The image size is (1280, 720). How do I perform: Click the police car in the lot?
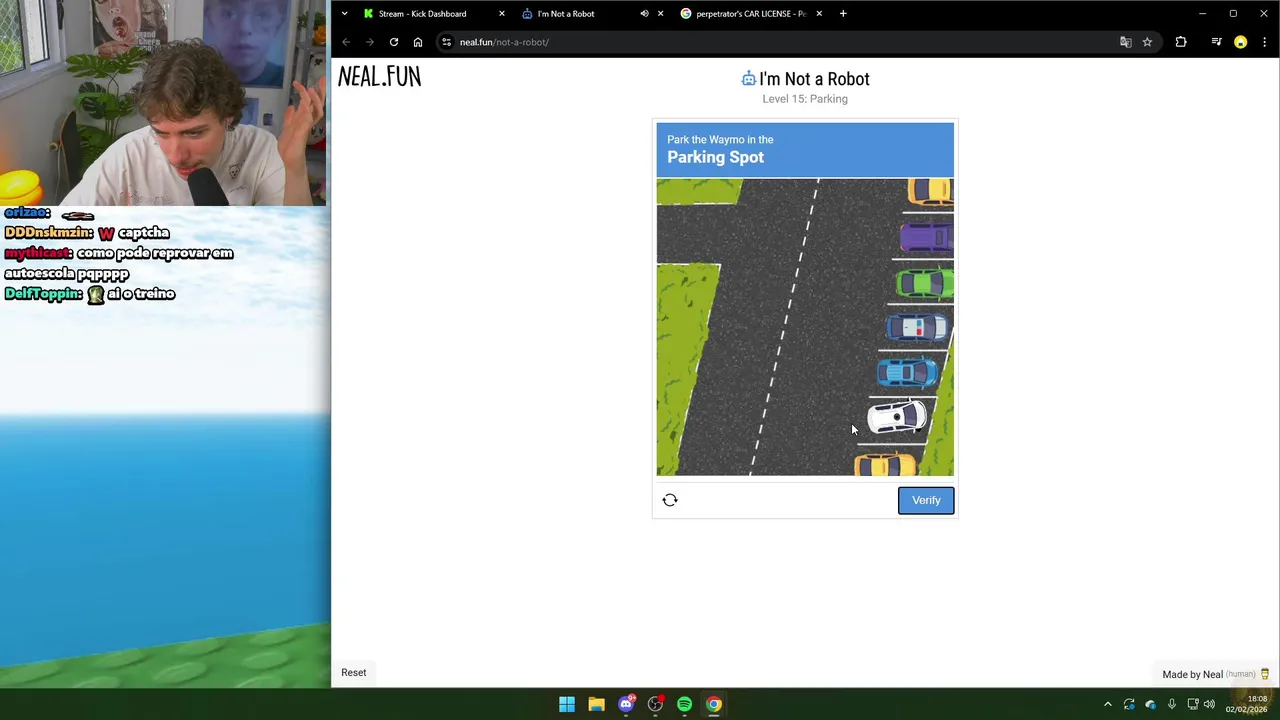(x=917, y=327)
